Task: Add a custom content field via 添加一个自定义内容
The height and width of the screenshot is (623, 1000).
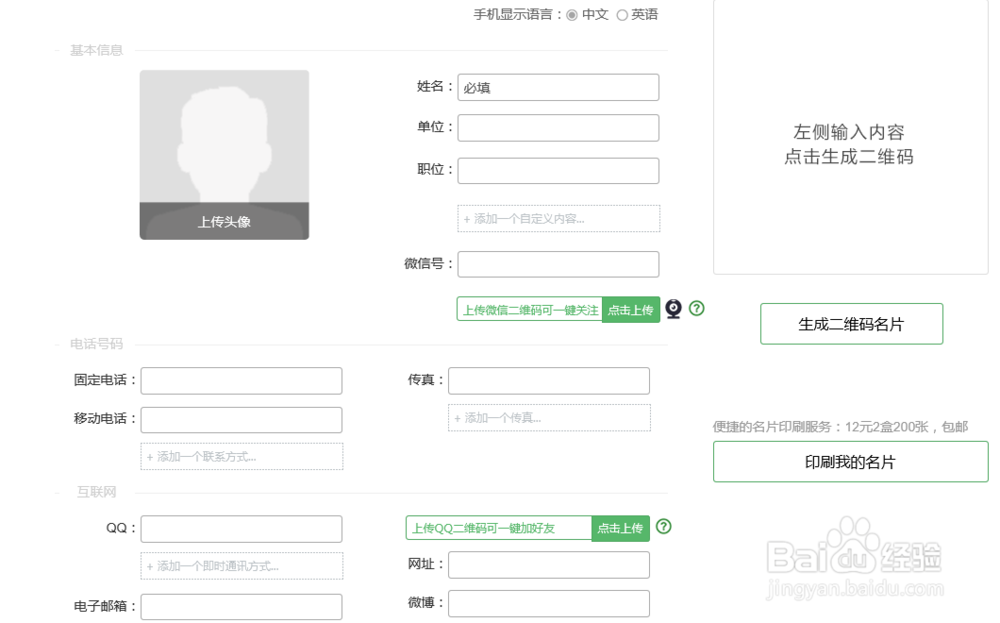Action: pyautogui.click(x=557, y=218)
